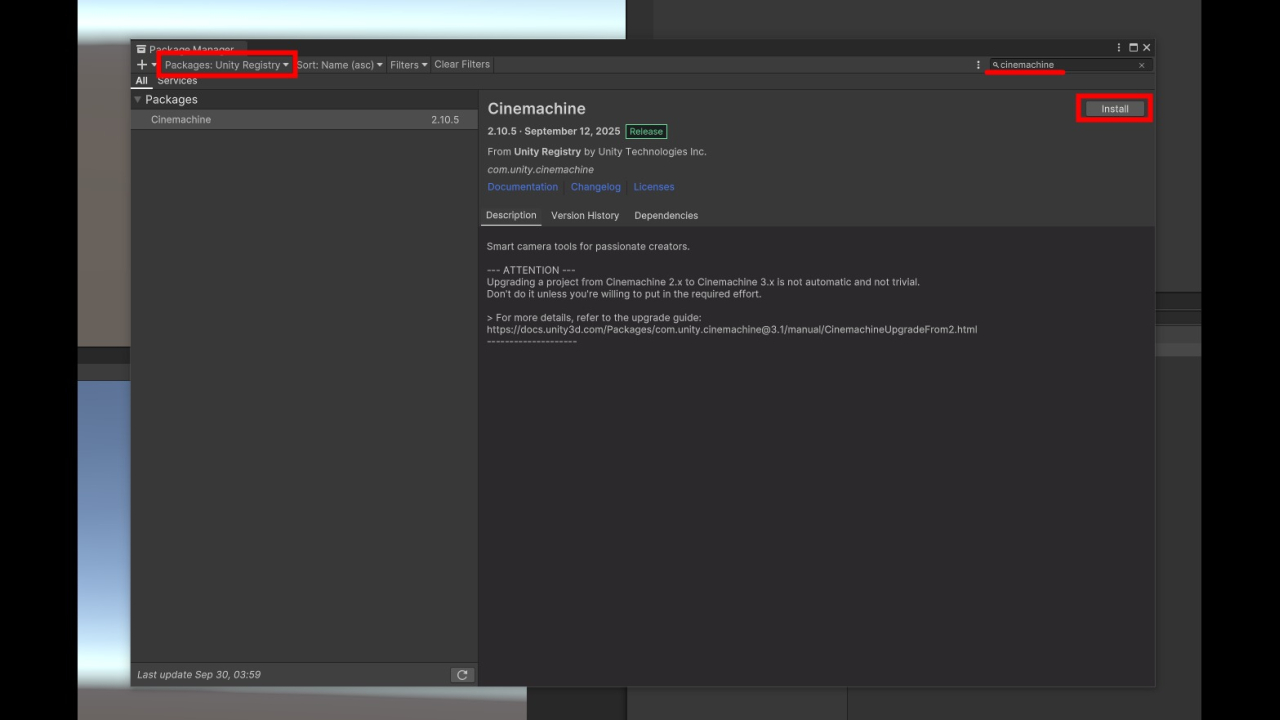This screenshot has width=1280, height=720.
Task: Click the 2.10.5 version in package row
Action: [445, 120]
